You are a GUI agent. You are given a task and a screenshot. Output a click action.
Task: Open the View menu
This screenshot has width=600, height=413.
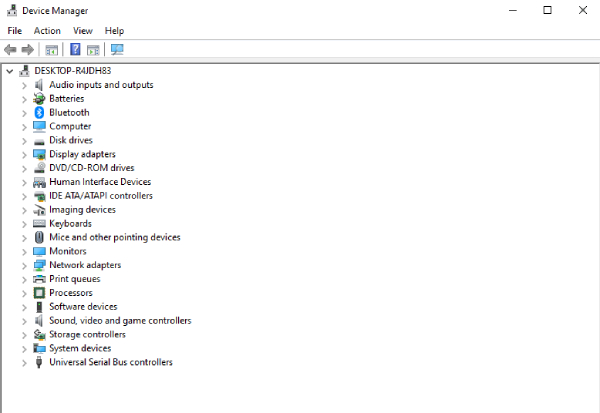pos(83,31)
